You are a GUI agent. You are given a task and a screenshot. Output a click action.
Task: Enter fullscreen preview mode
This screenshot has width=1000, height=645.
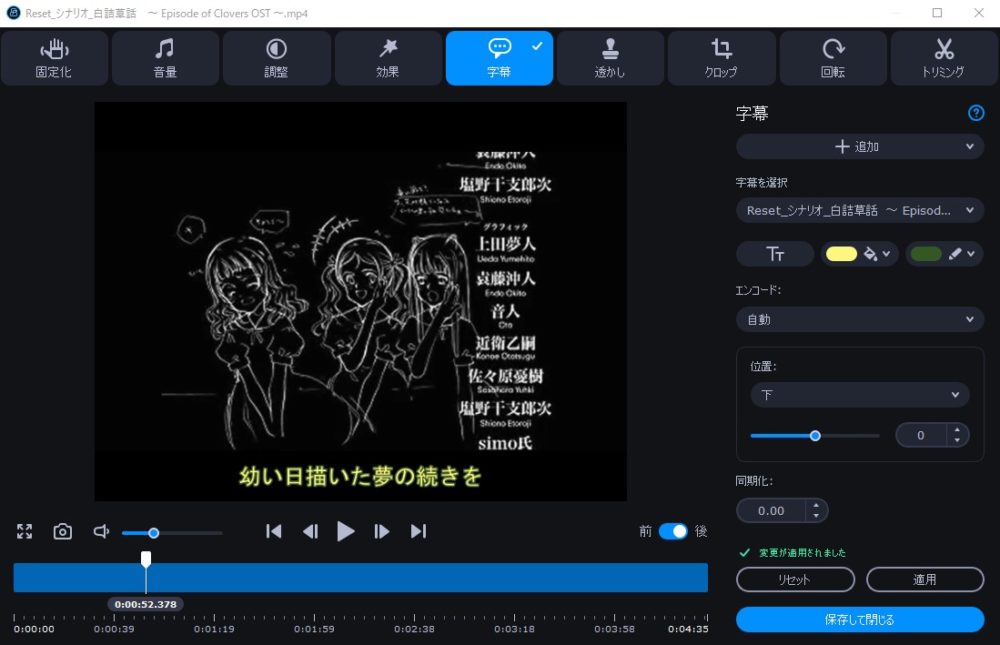click(x=24, y=531)
